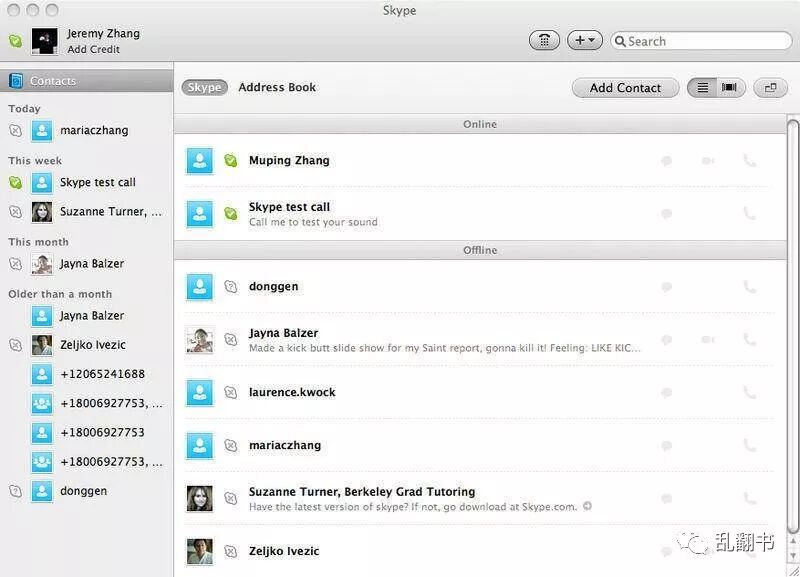
Task: Click the Add Contact button
Action: (x=626, y=88)
